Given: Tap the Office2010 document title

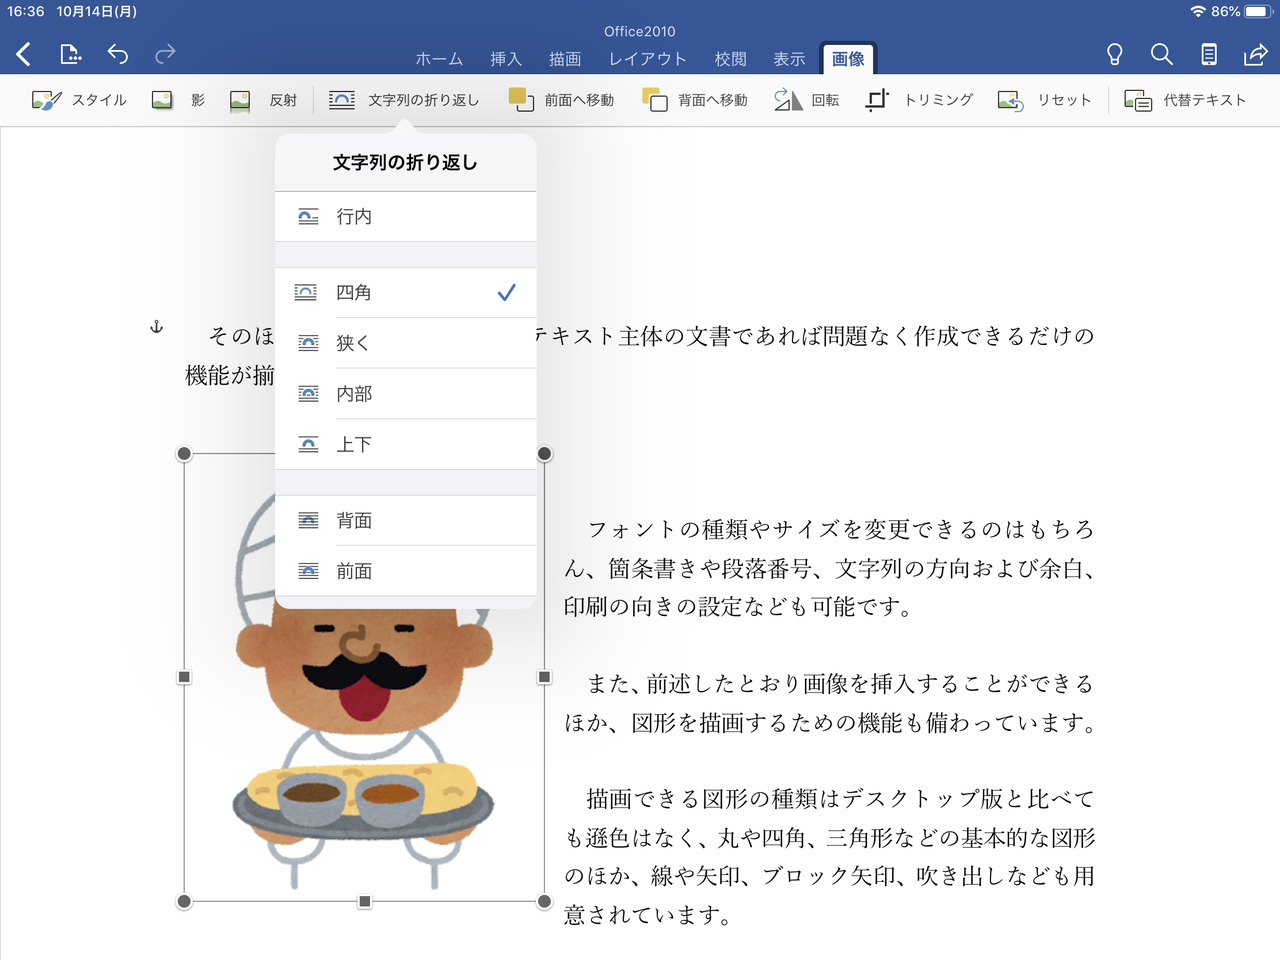Looking at the screenshot, I should tap(640, 31).
